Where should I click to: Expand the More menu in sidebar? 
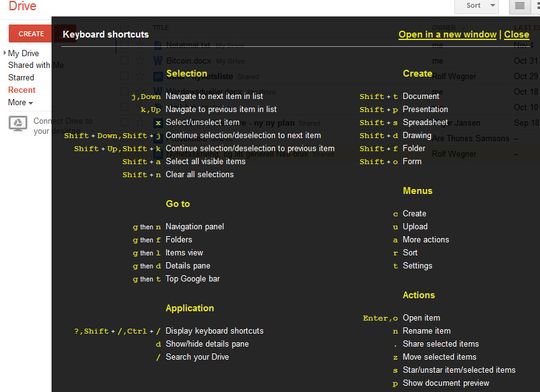click(20, 102)
